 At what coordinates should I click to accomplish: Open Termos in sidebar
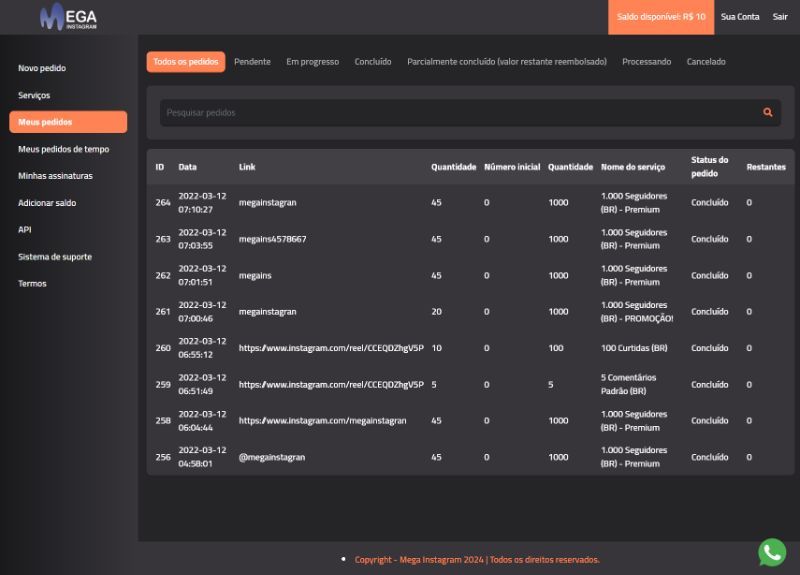[x=32, y=283]
